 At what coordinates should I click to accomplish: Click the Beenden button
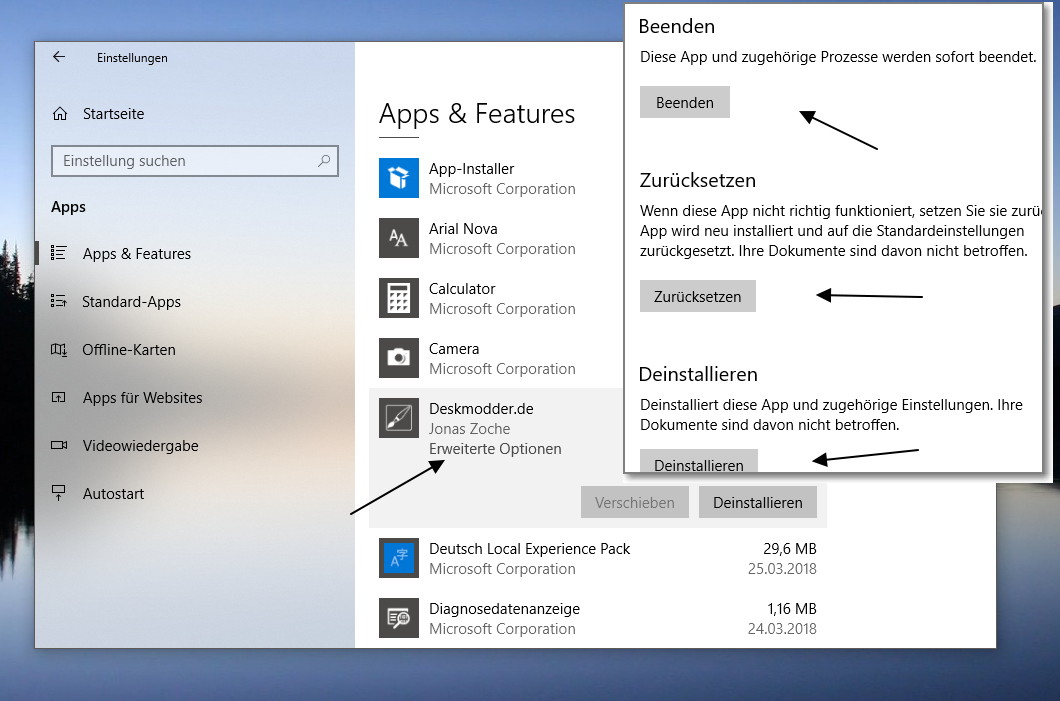click(x=685, y=102)
